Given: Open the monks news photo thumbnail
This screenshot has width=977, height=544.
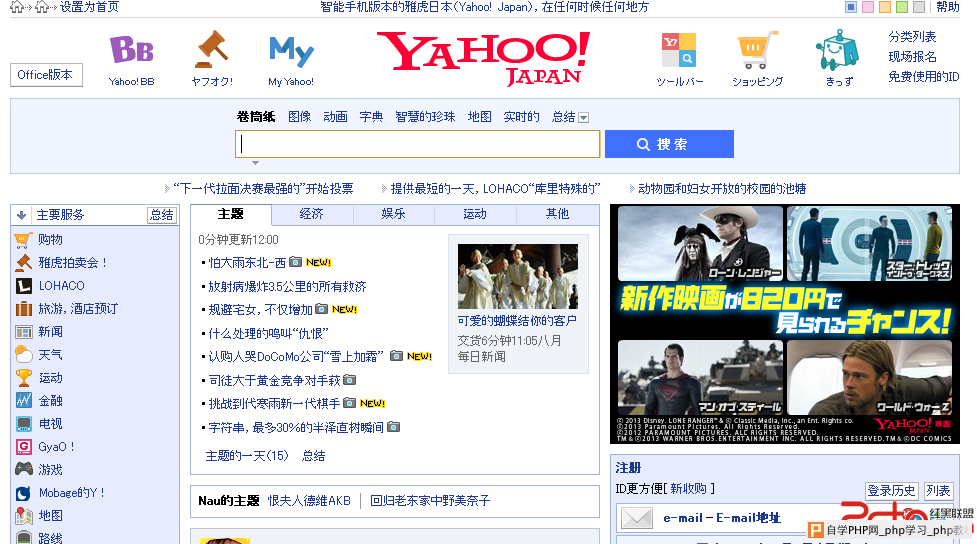Looking at the screenshot, I should click(518, 276).
